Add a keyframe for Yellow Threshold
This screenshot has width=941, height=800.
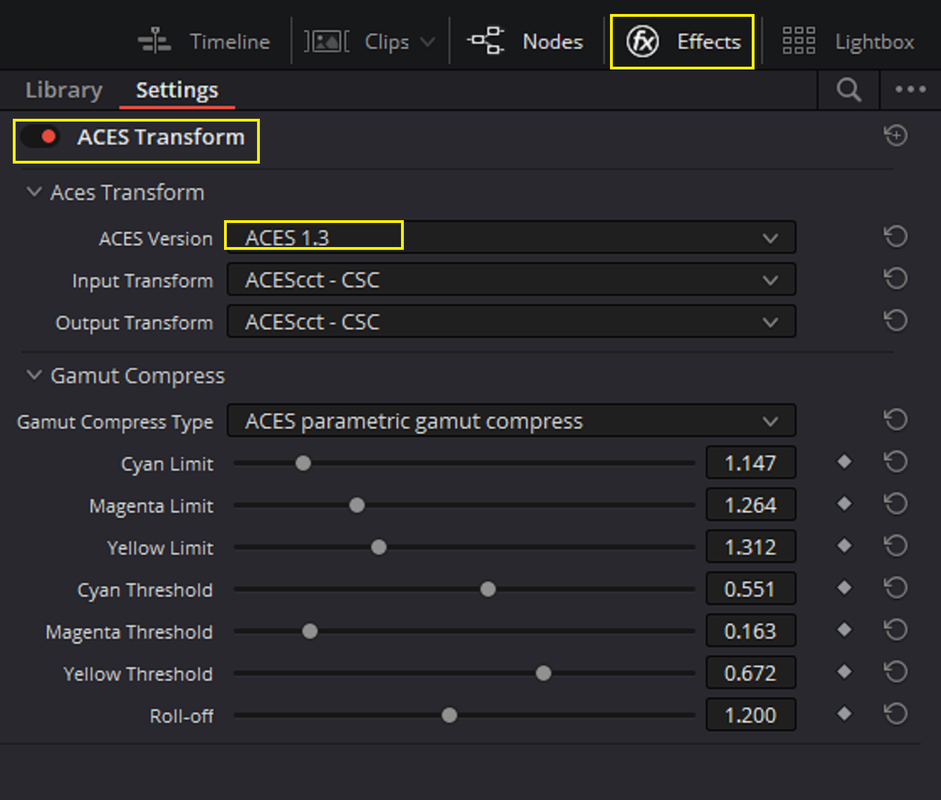(844, 672)
